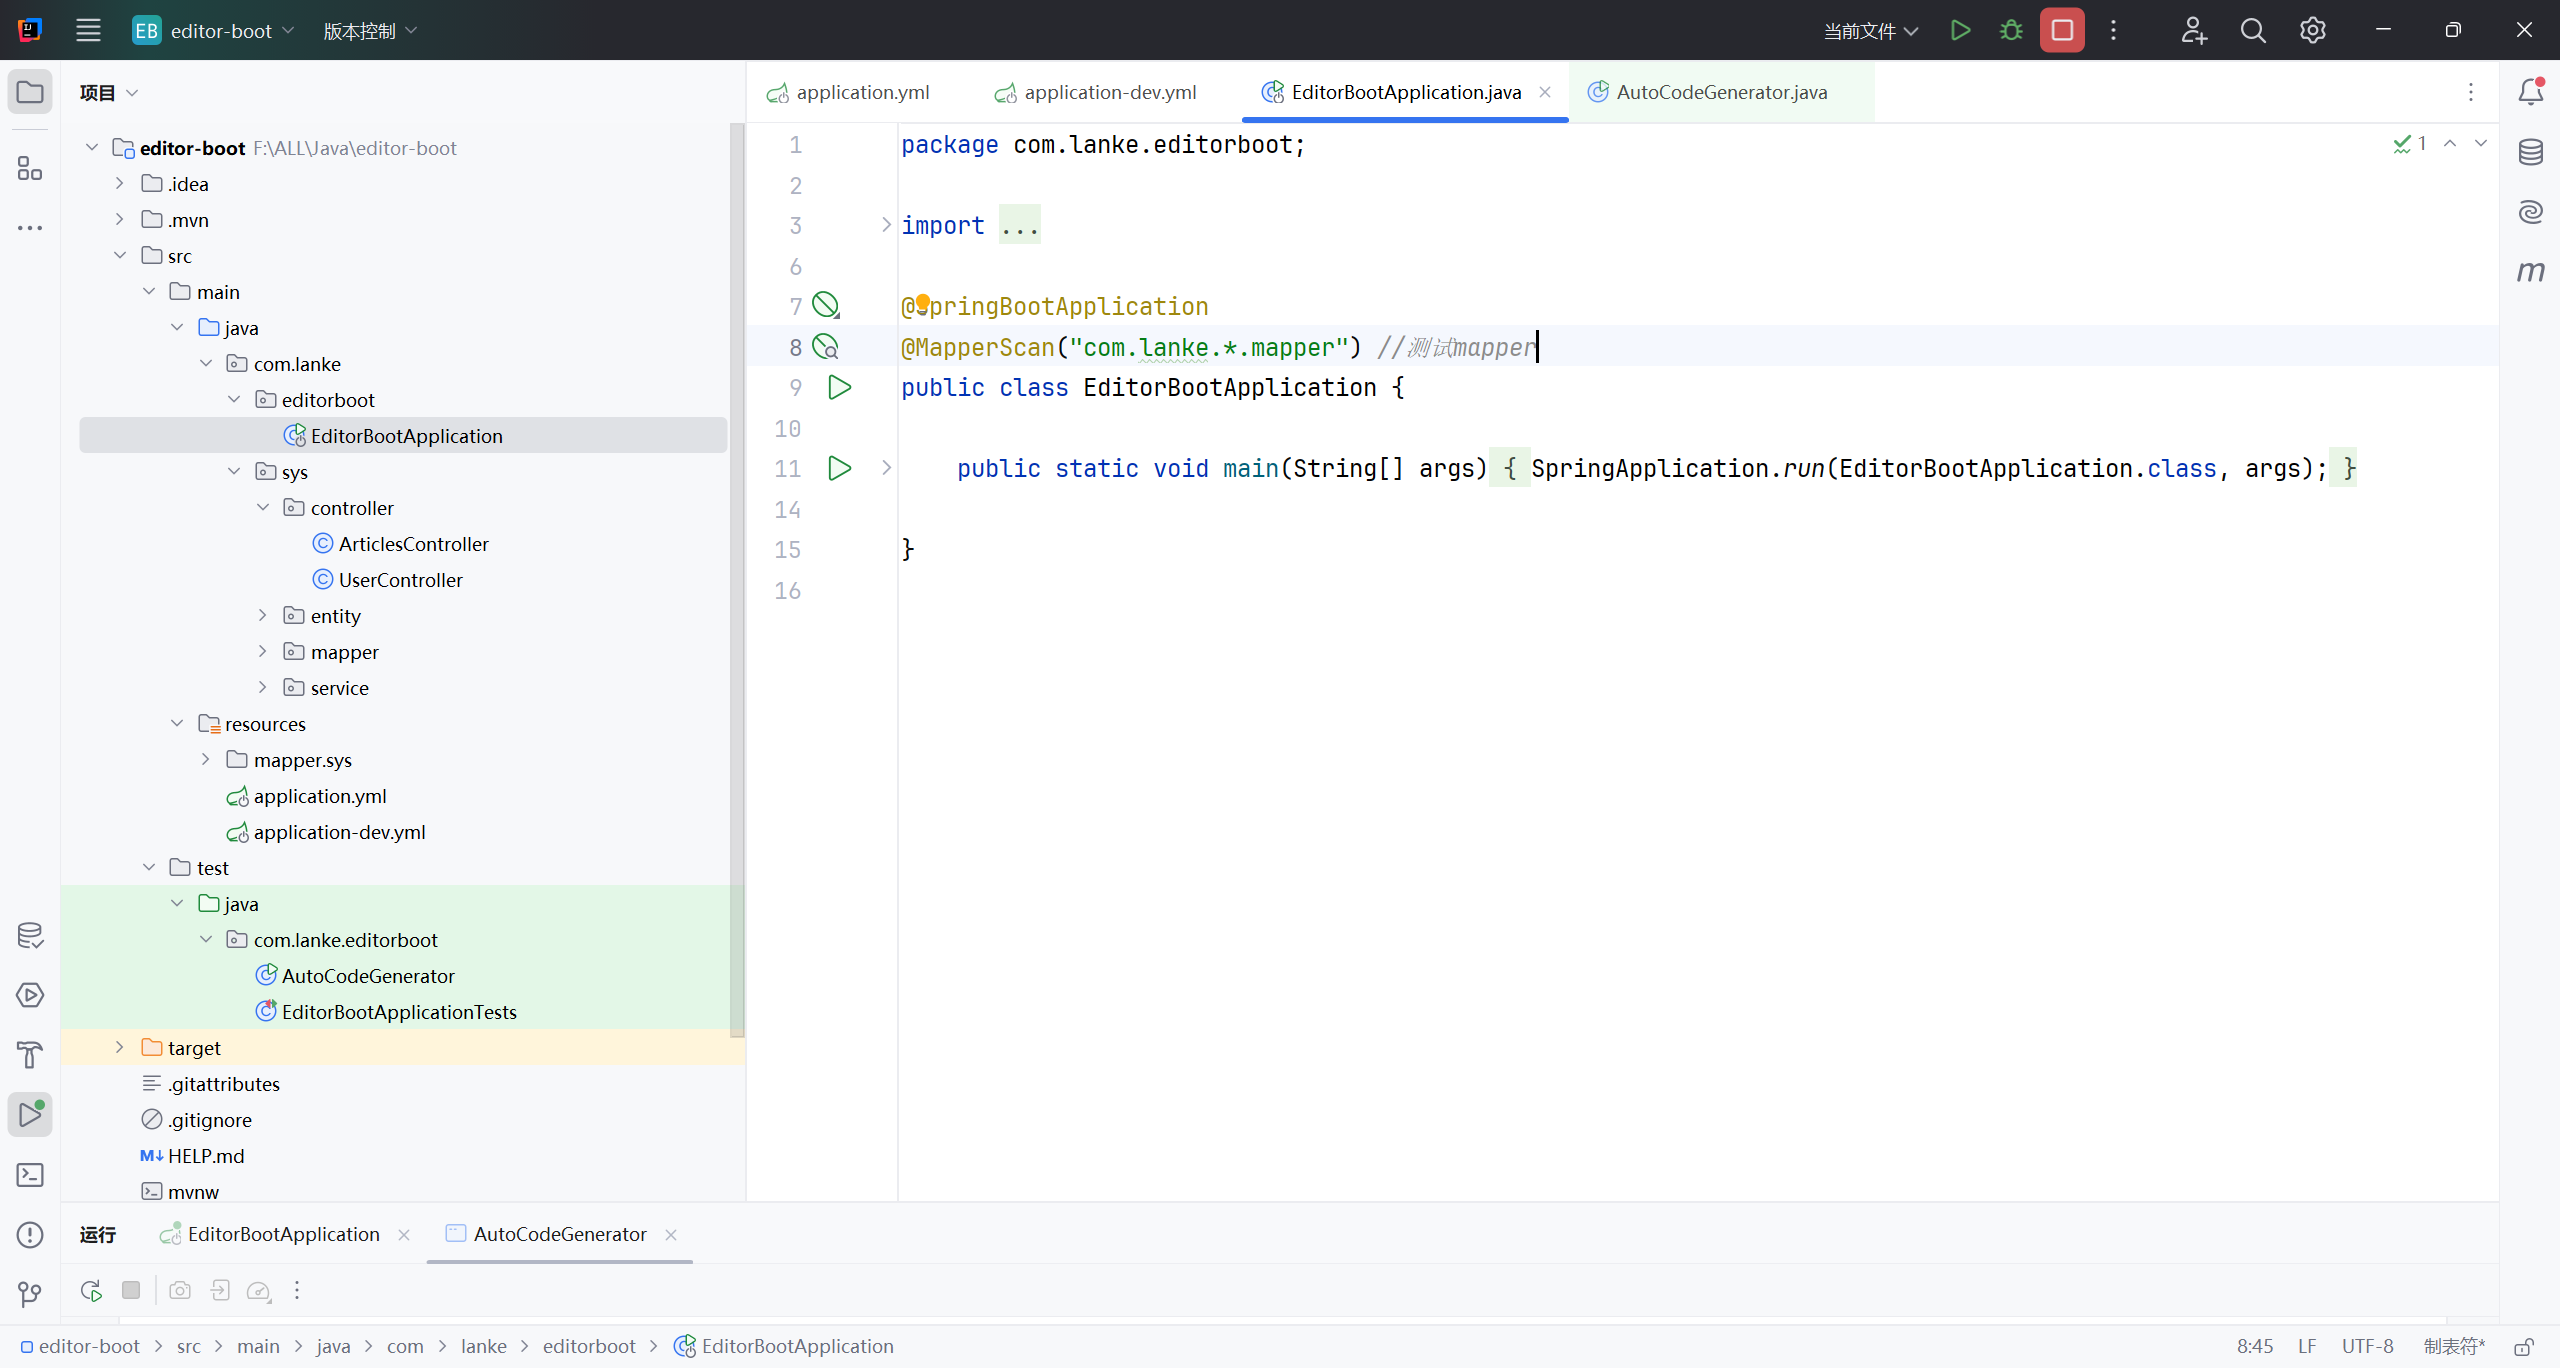Click the Run button in top toolbar
Screen dimensions: 2560x1368
pyautogui.click(x=1960, y=30)
